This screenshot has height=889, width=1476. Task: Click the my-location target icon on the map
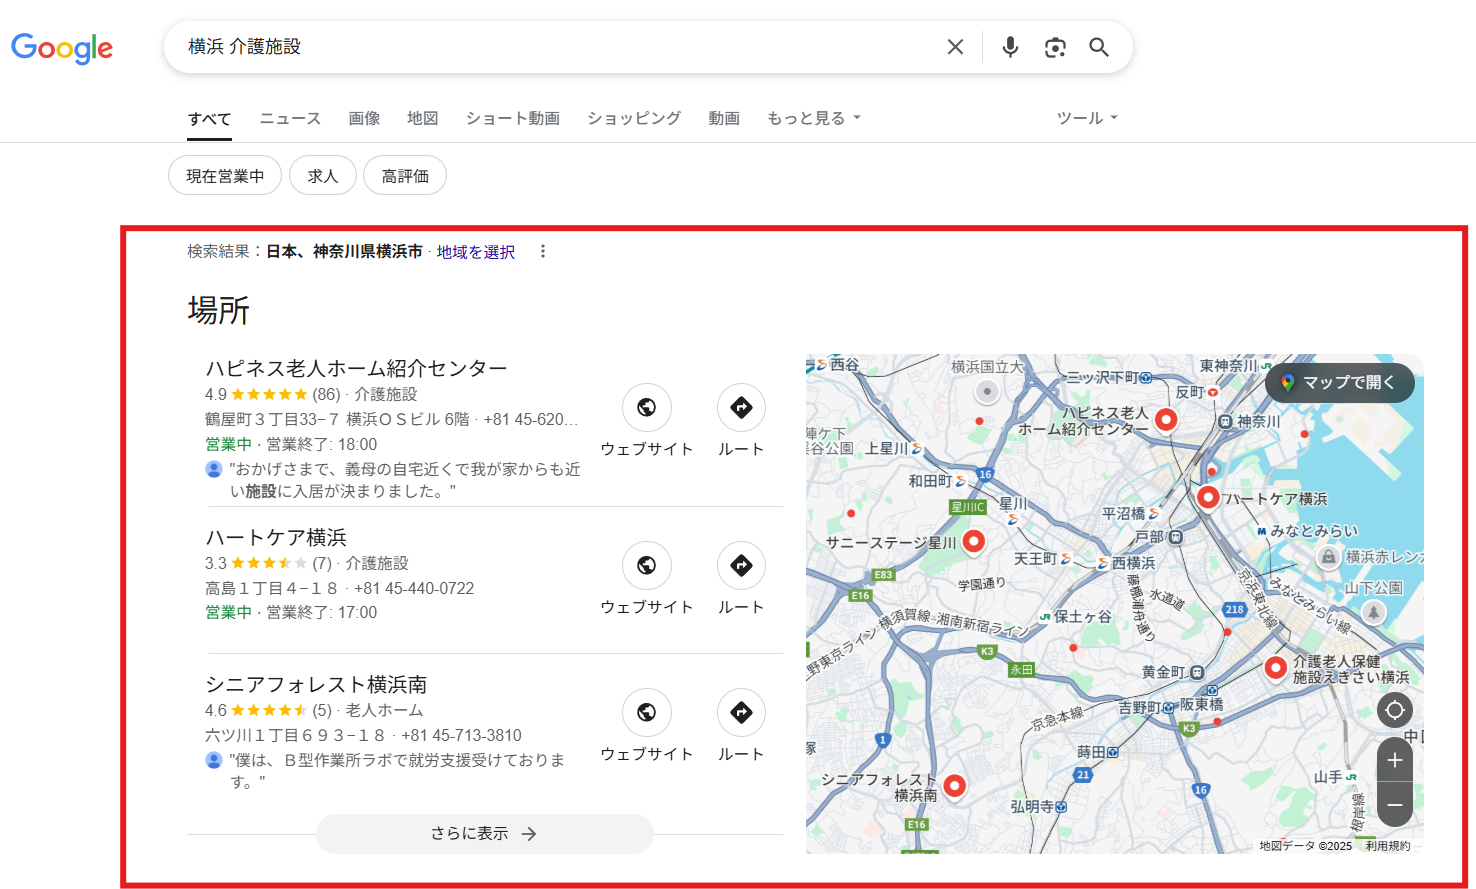[x=1394, y=710]
